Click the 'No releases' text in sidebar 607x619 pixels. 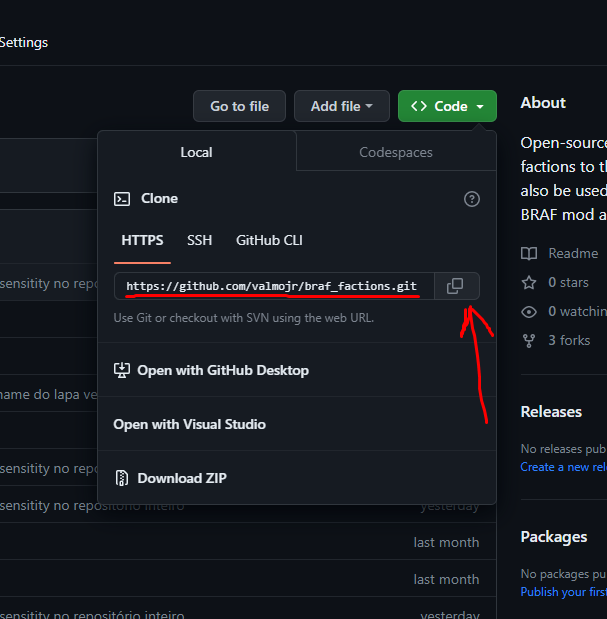click(564, 449)
